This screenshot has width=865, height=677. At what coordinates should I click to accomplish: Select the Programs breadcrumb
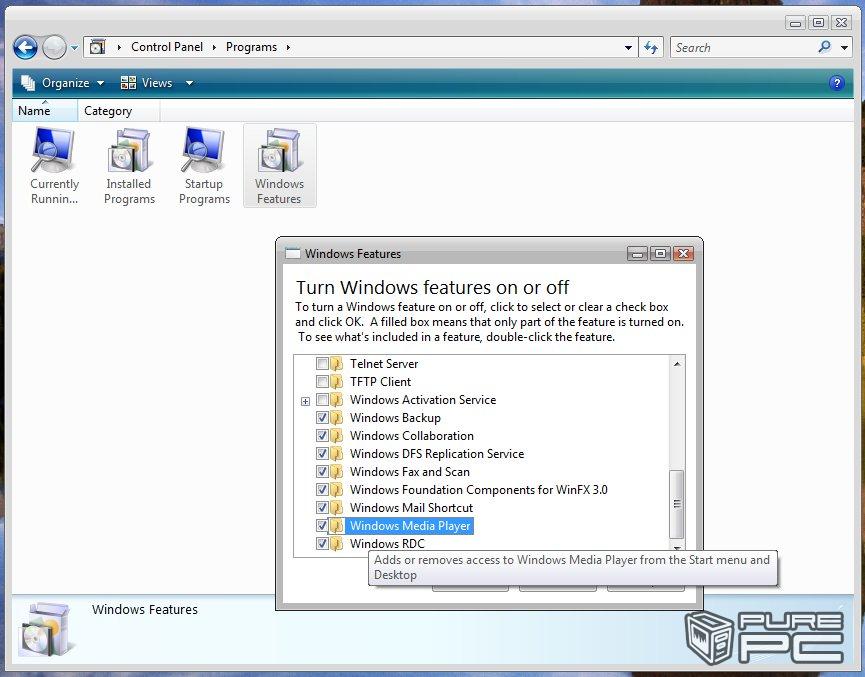pos(251,47)
